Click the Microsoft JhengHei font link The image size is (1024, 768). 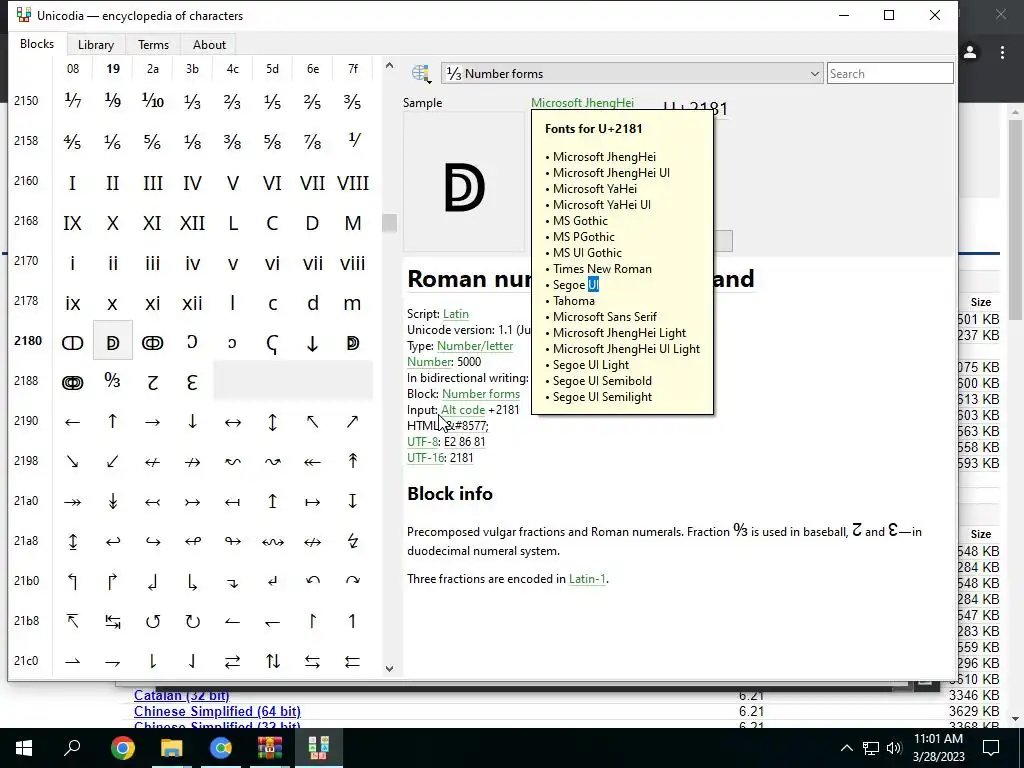(583, 103)
